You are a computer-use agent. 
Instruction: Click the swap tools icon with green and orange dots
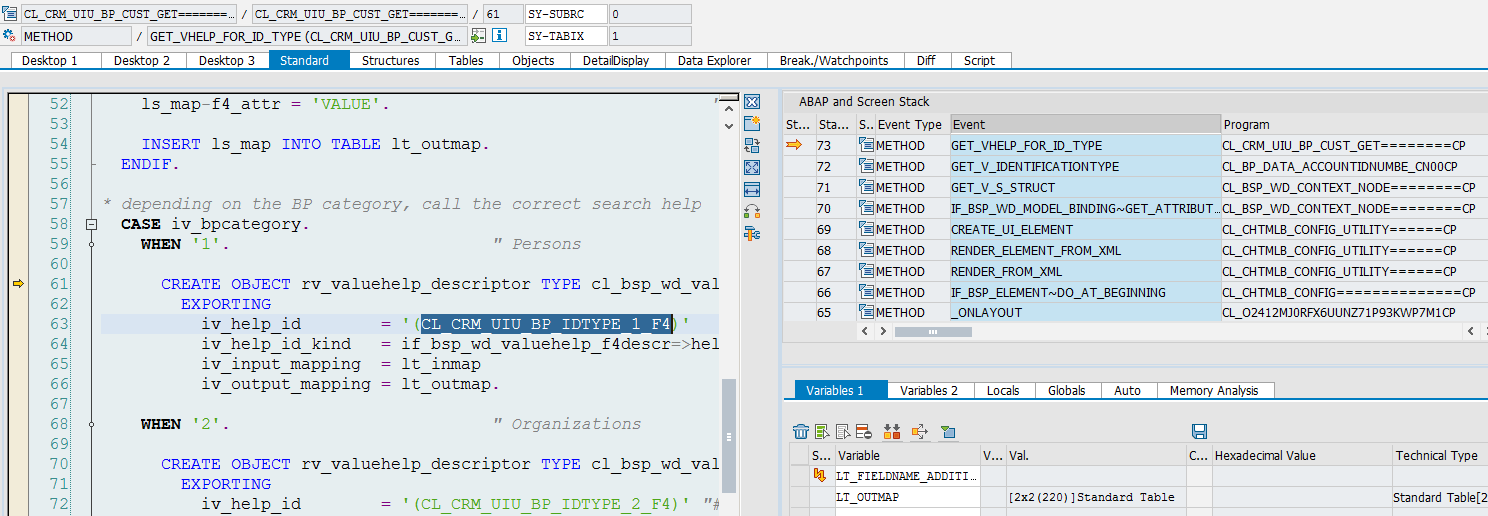point(752,212)
